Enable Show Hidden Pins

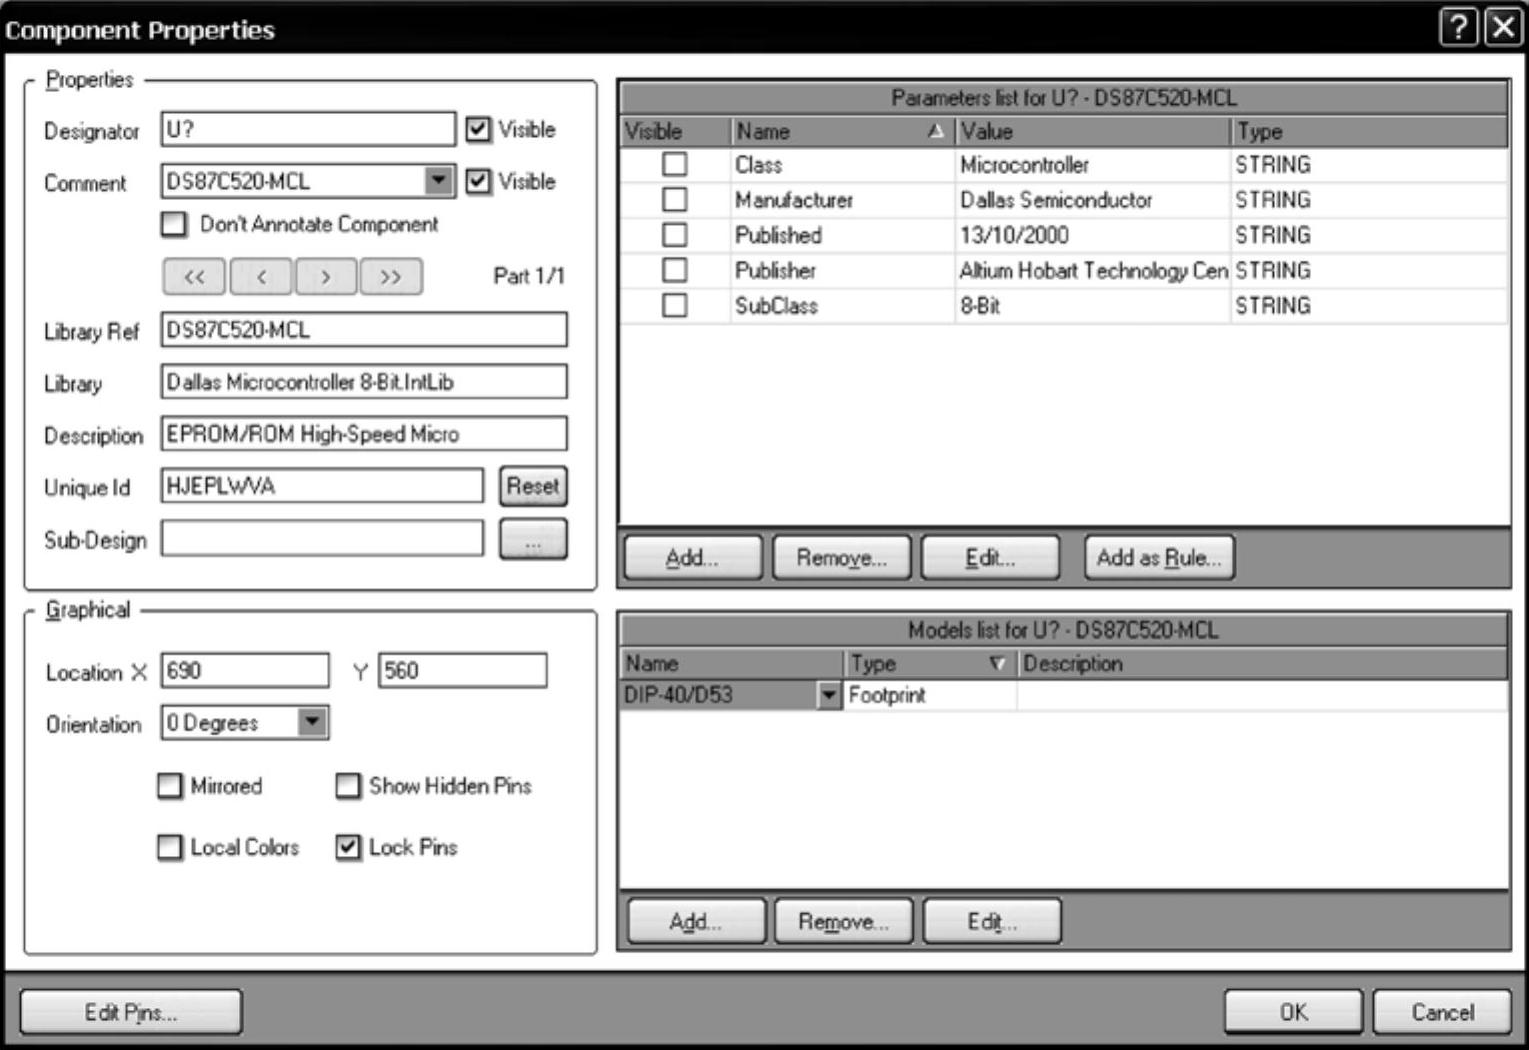348,786
